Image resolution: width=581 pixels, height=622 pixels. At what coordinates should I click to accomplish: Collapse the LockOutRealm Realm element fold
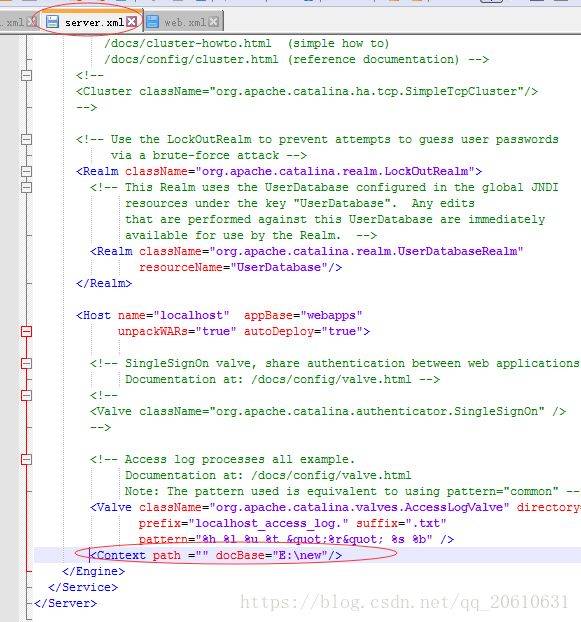[26, 171]
